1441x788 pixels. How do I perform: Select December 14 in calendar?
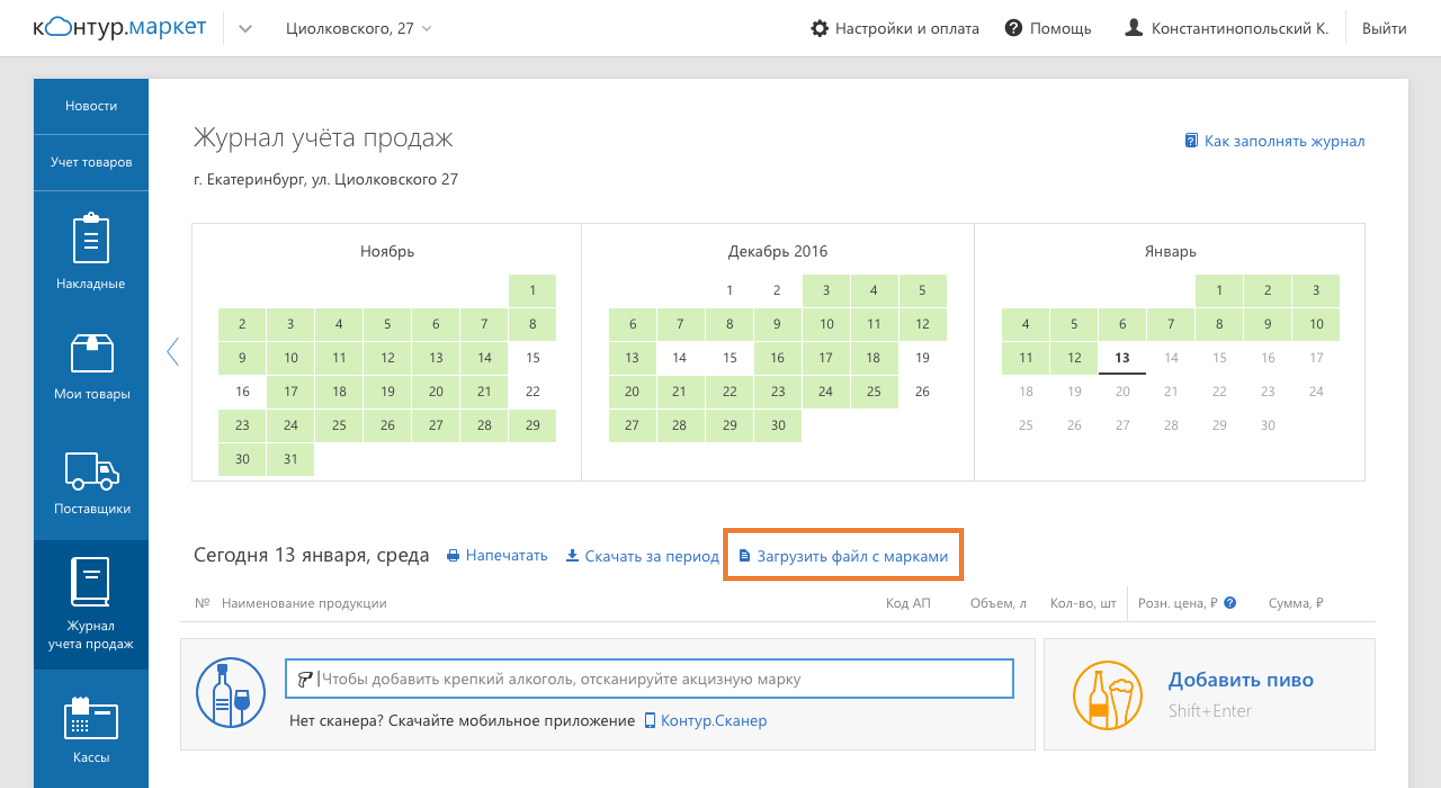coord(680,358)
